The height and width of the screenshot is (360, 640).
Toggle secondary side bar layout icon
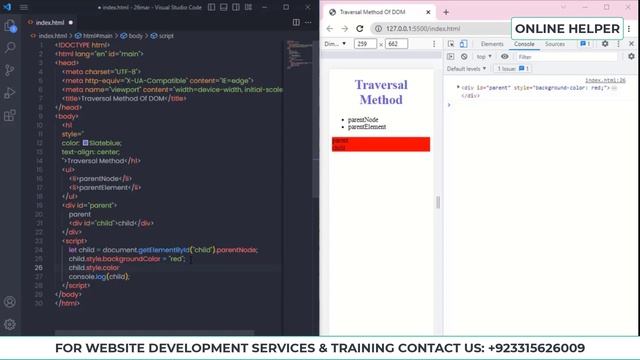click(236, 7)
